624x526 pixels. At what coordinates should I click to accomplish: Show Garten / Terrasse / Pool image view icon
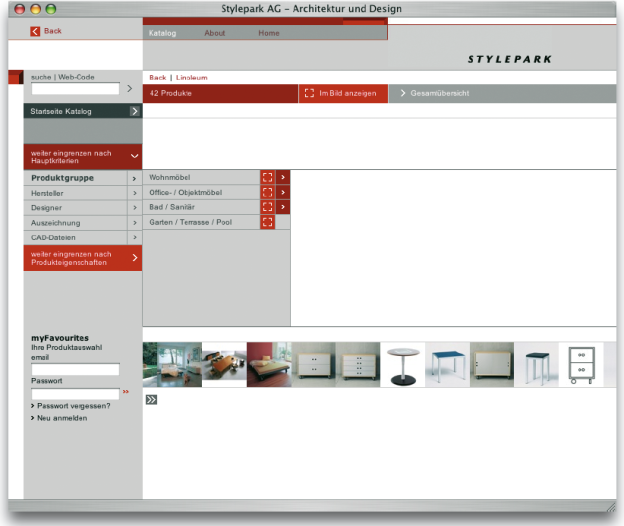coord(268,222)
